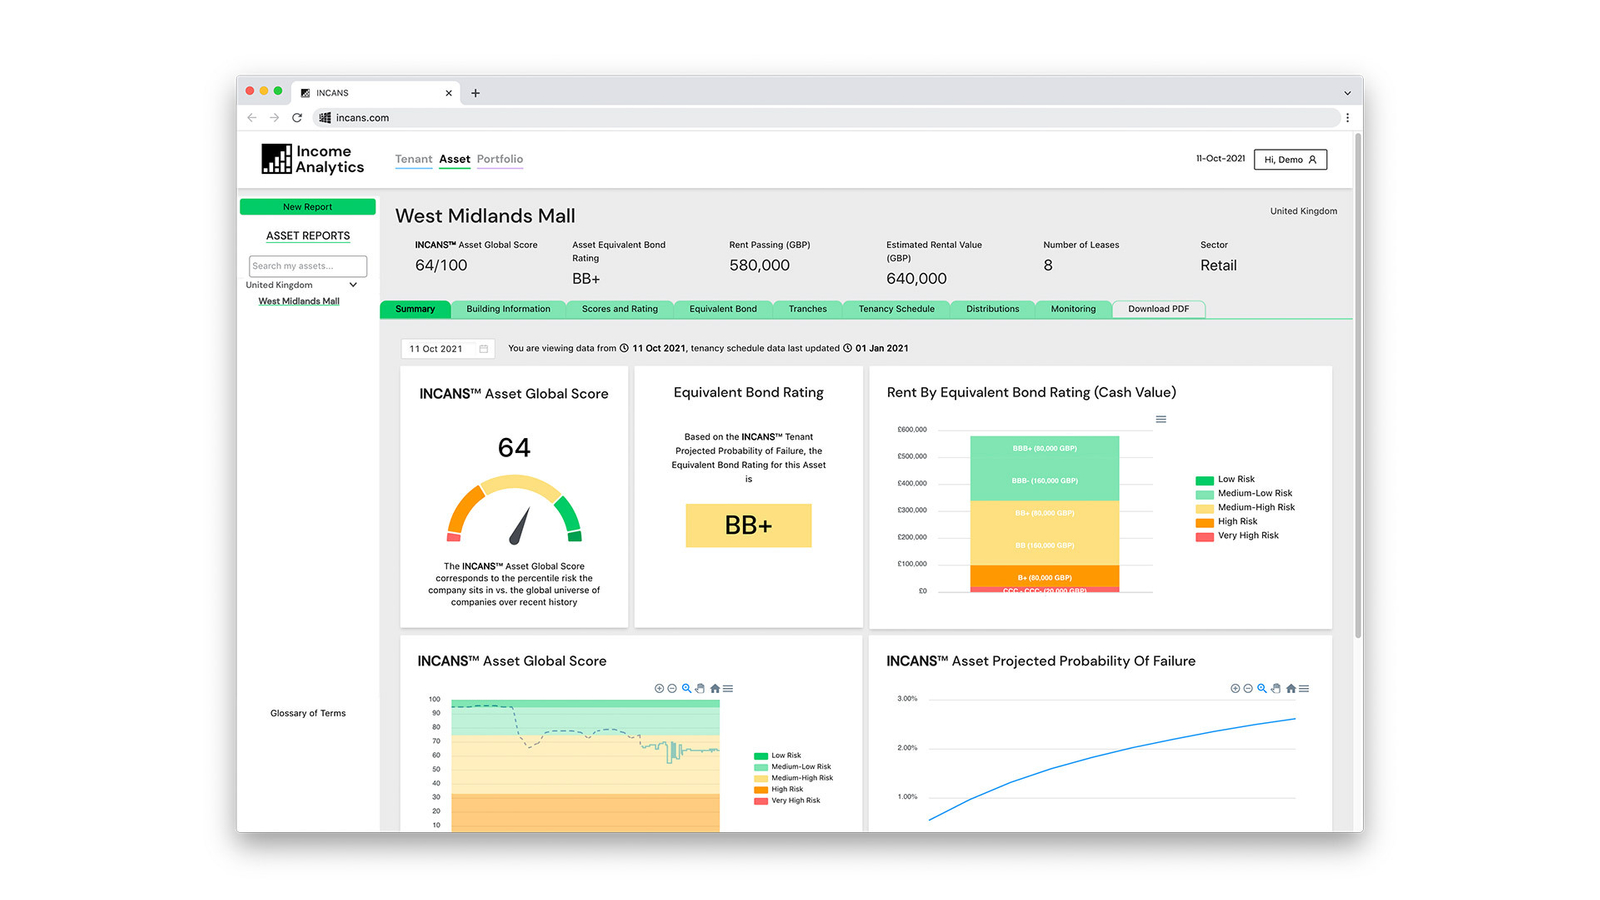1600x900 pixels.
Task: Activate the selection-zoom magnifier on Asset Global Score chart
Action: tap(686, 688)
